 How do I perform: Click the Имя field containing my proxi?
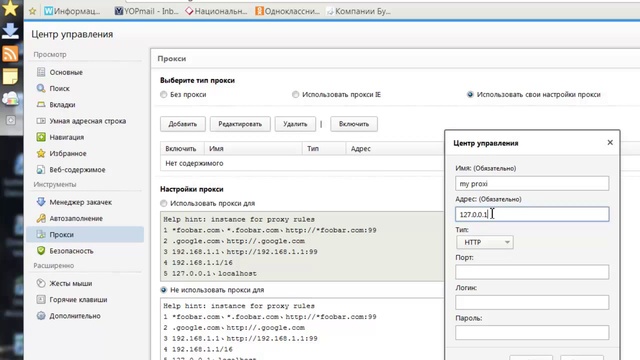[x=532, y=184]
